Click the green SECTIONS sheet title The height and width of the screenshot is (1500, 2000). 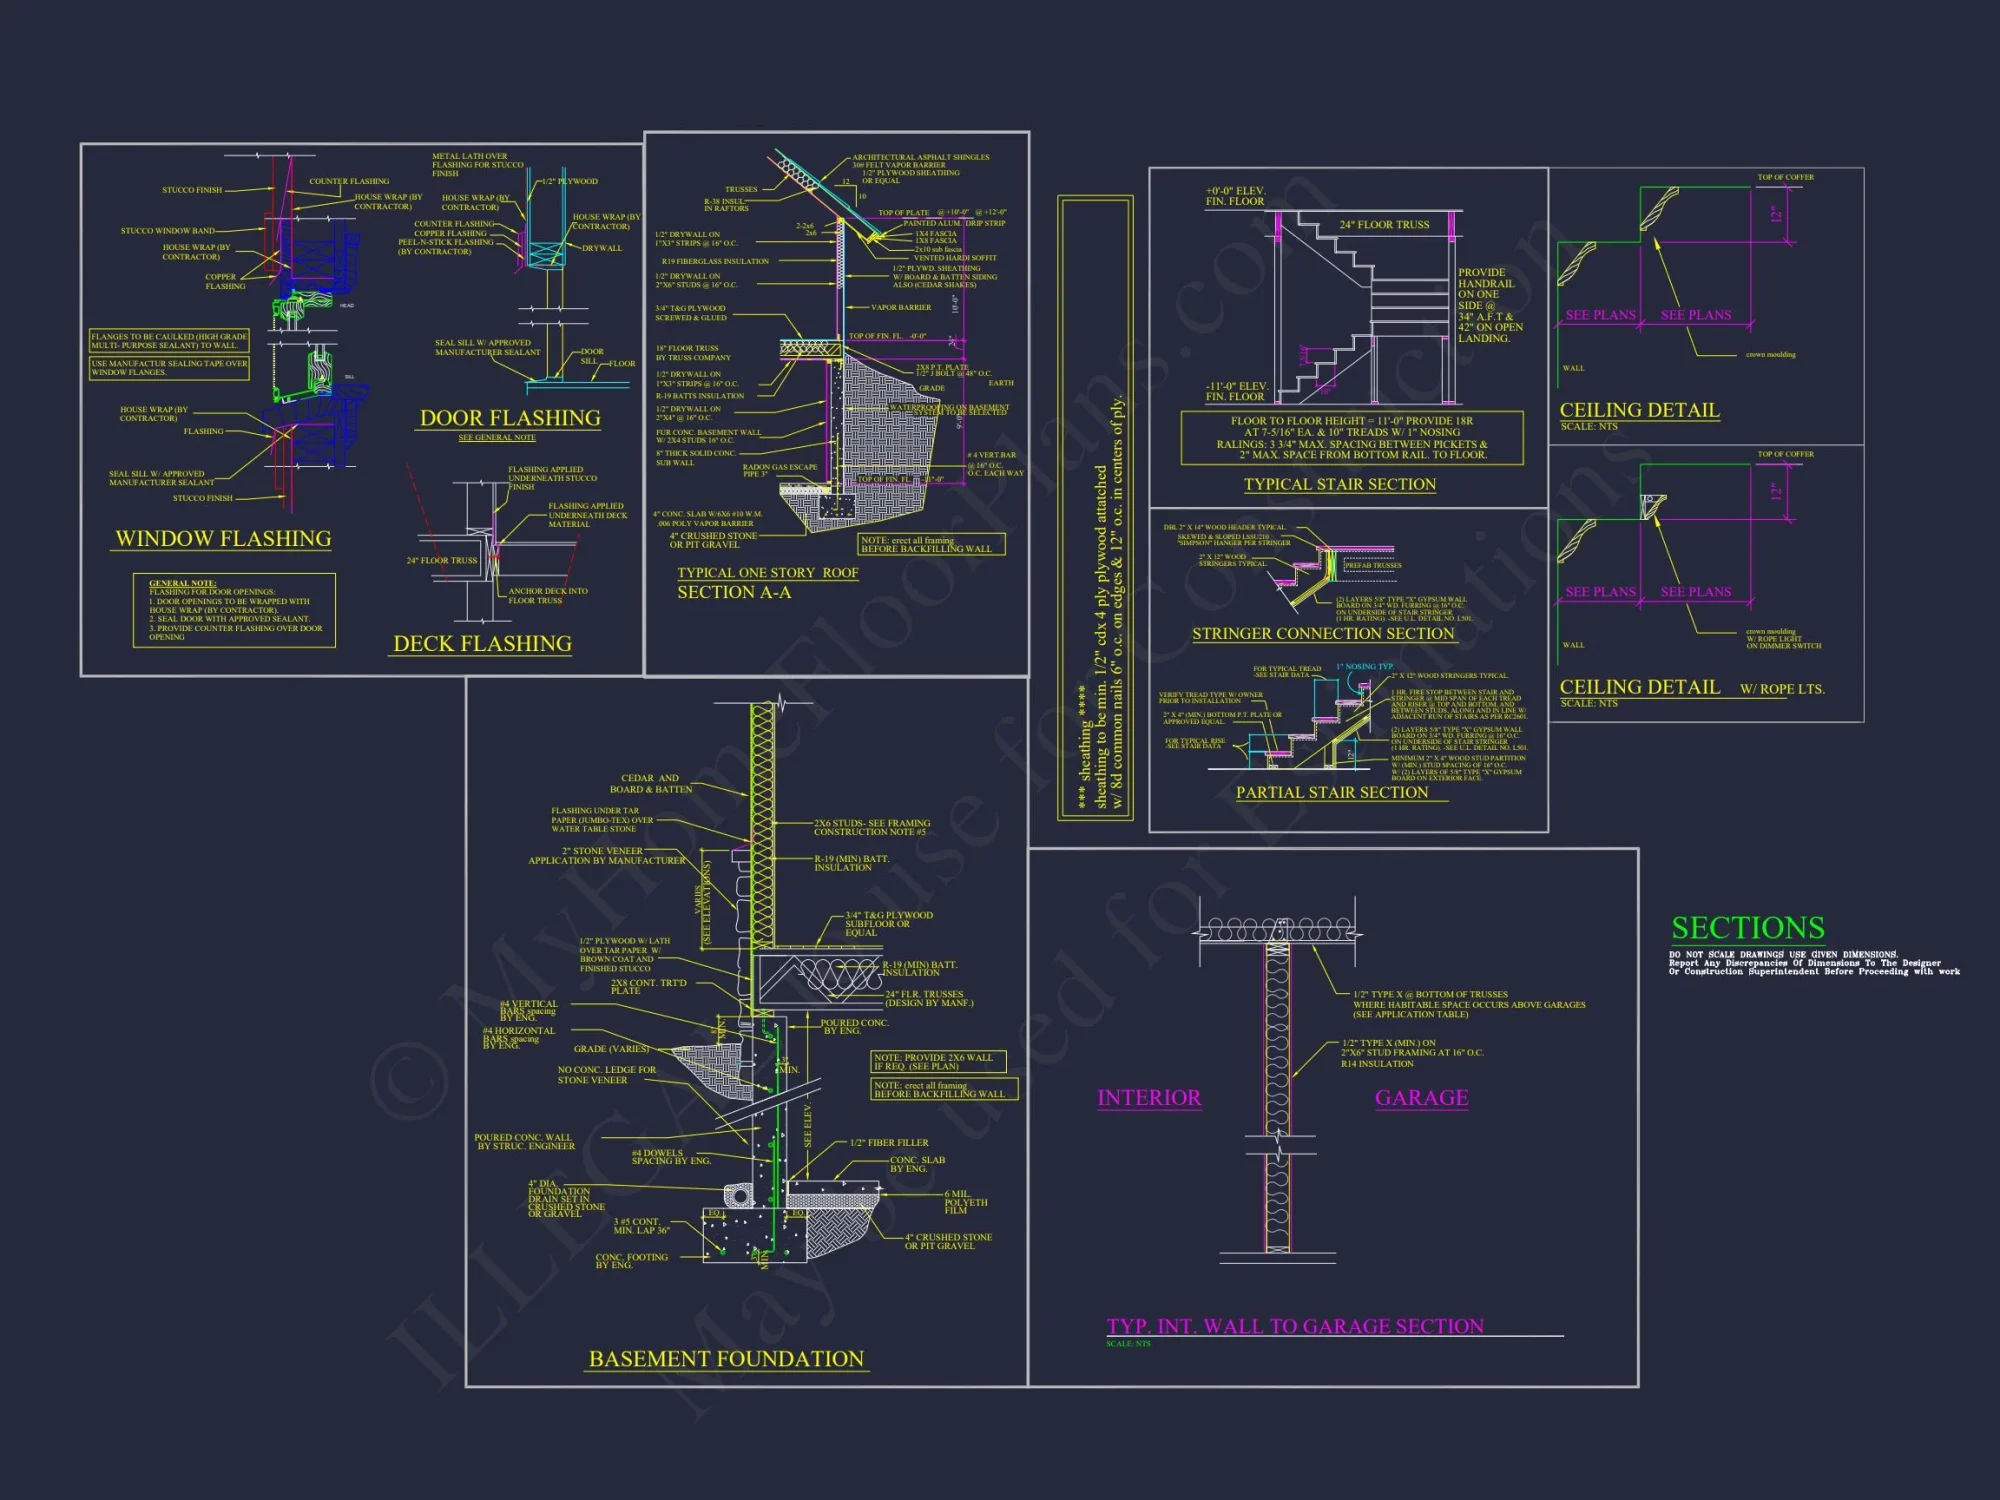[x=1748, y=928]
